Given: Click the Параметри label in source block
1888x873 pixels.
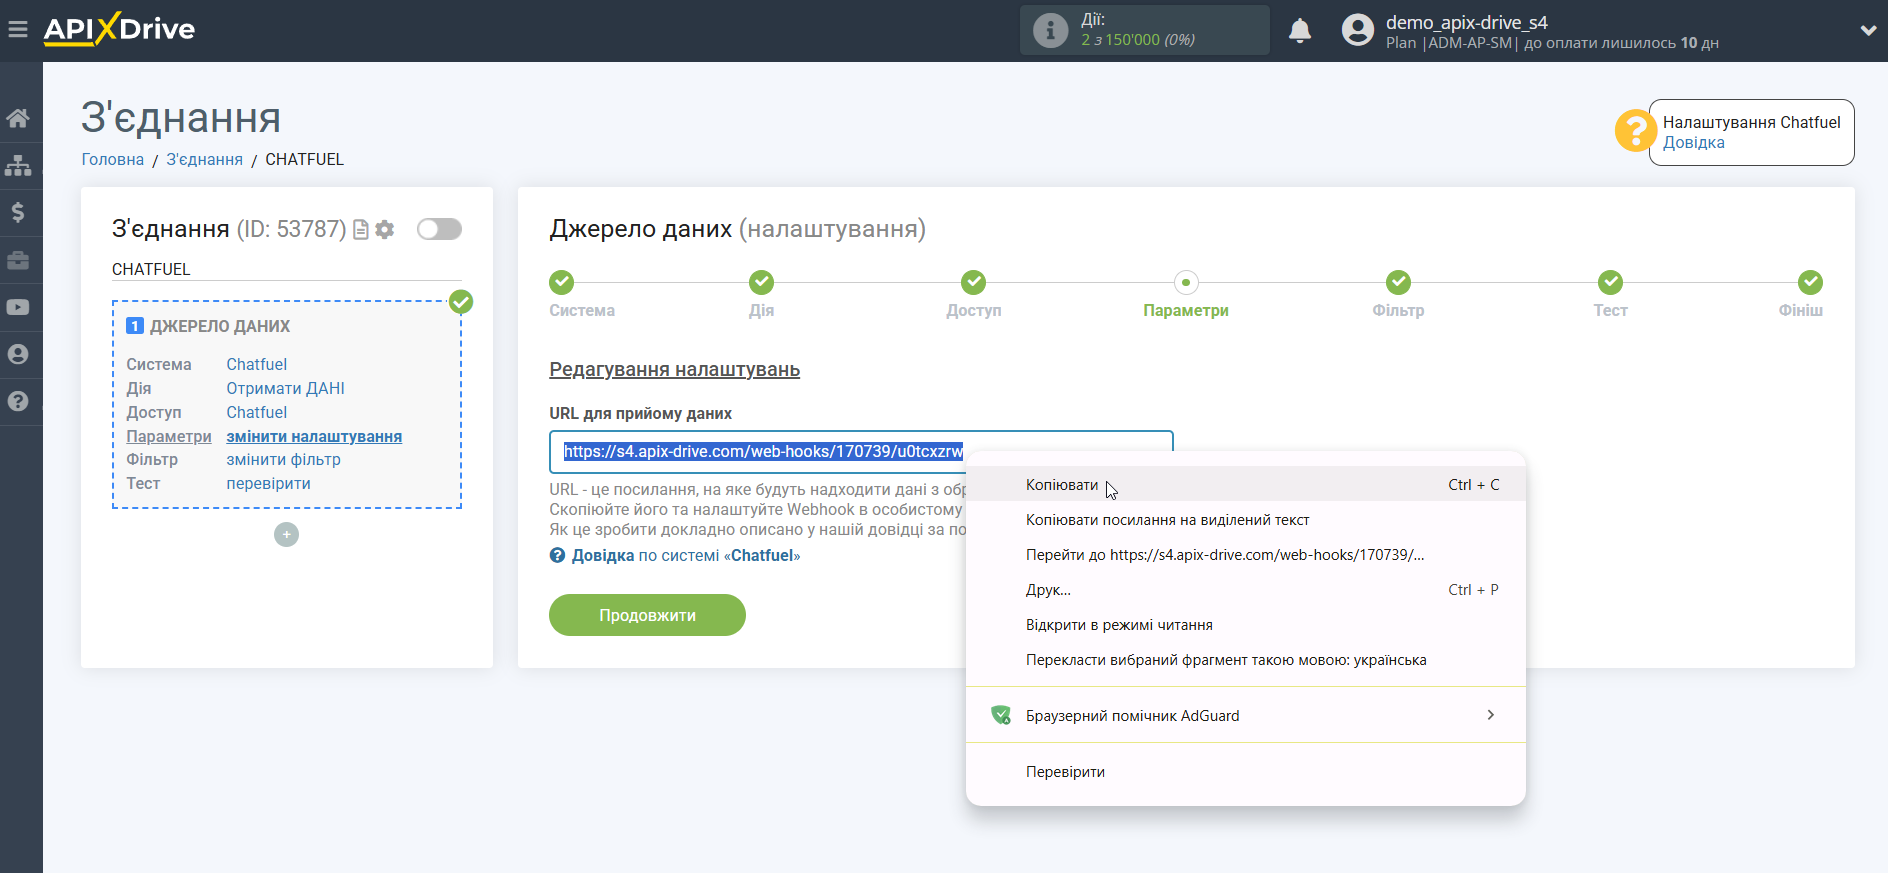Looking at the screenshot, I should (169, 437).
